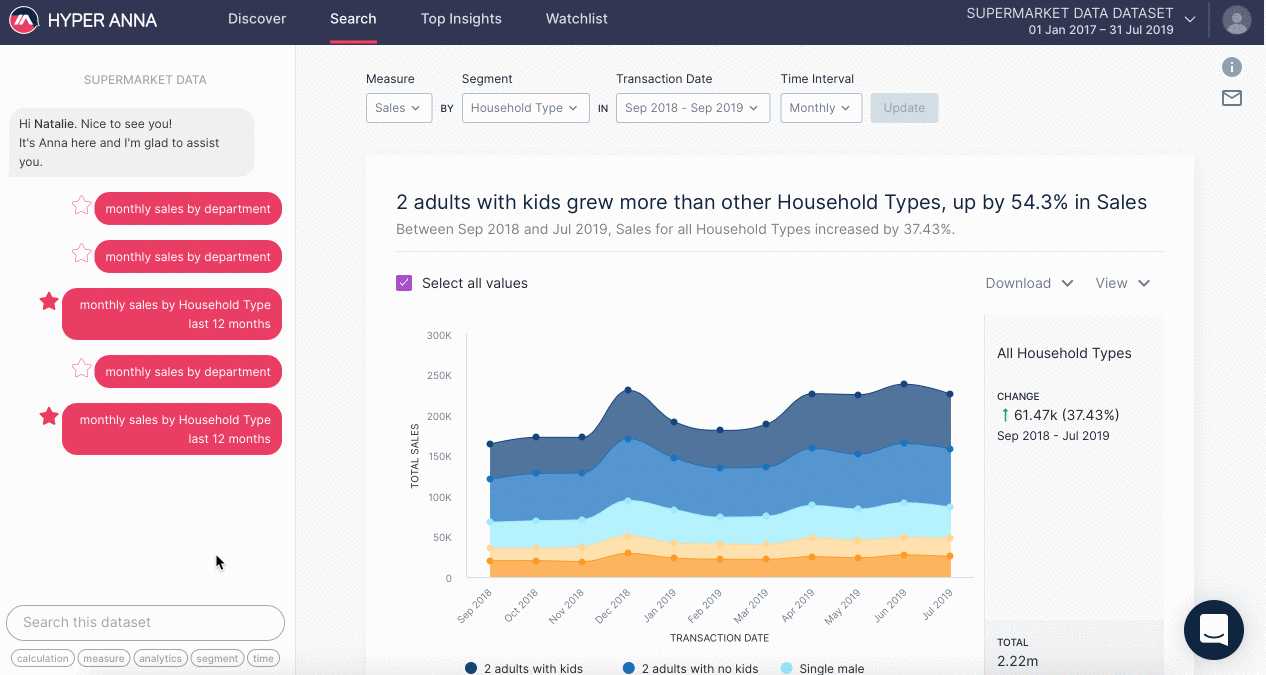Viewport: 1266px width, 675px height.
Task: Click the info icon on right edge
Action: (x=1232, y=67)
